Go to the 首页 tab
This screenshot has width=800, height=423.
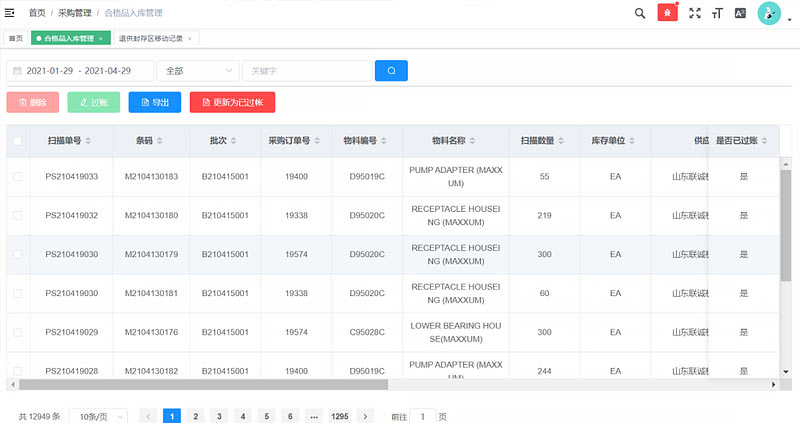click(x=16, y=38)
